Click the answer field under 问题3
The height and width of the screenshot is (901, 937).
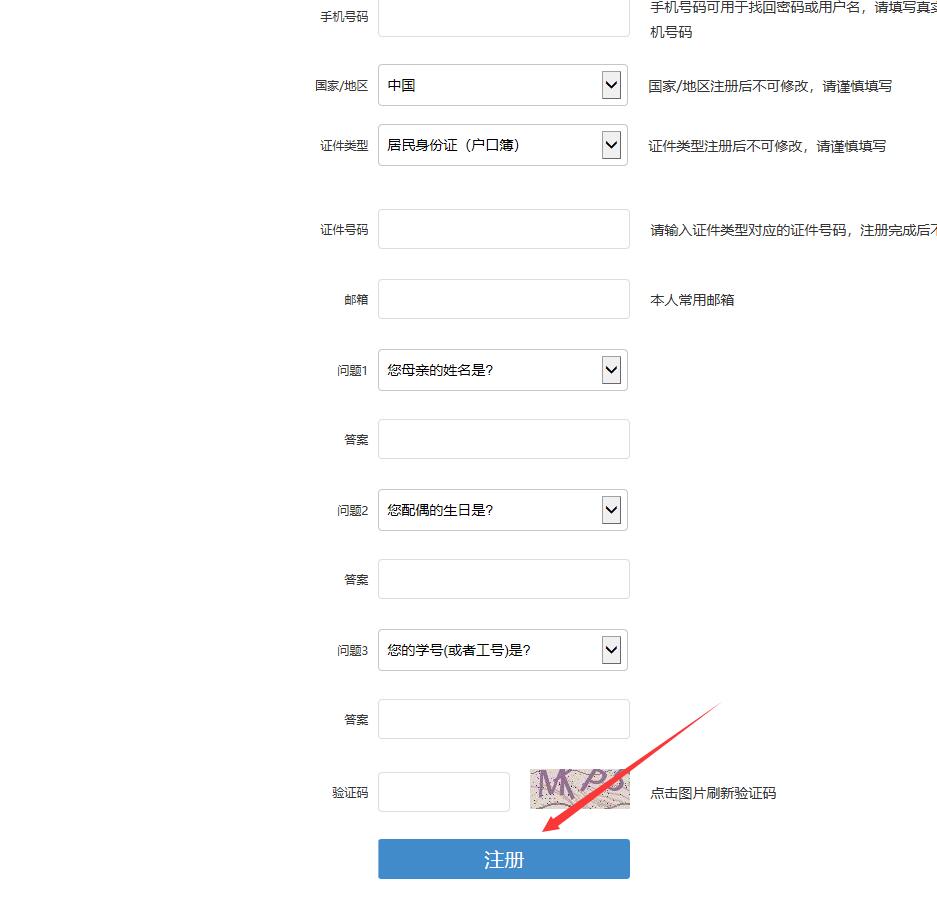503,719
